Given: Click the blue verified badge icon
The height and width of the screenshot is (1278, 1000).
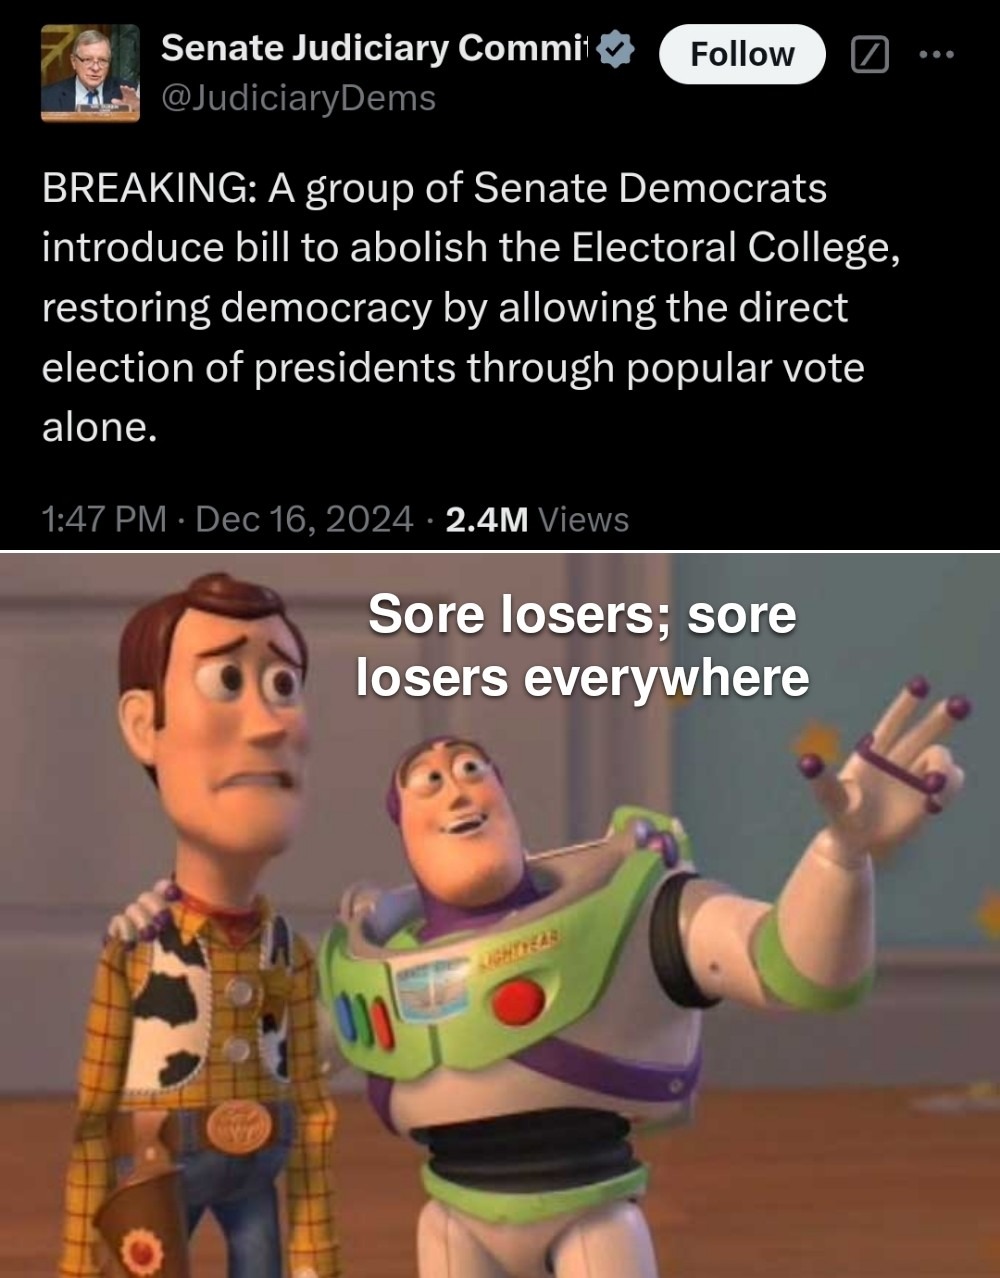Looking at the screenshot, I should (x=615, y=49).
